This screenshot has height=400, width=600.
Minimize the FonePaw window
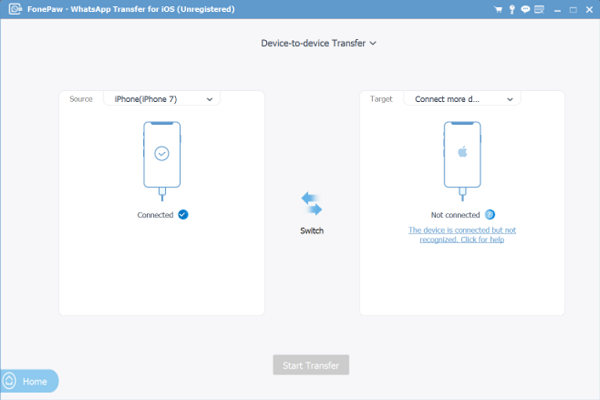[555, 9]
